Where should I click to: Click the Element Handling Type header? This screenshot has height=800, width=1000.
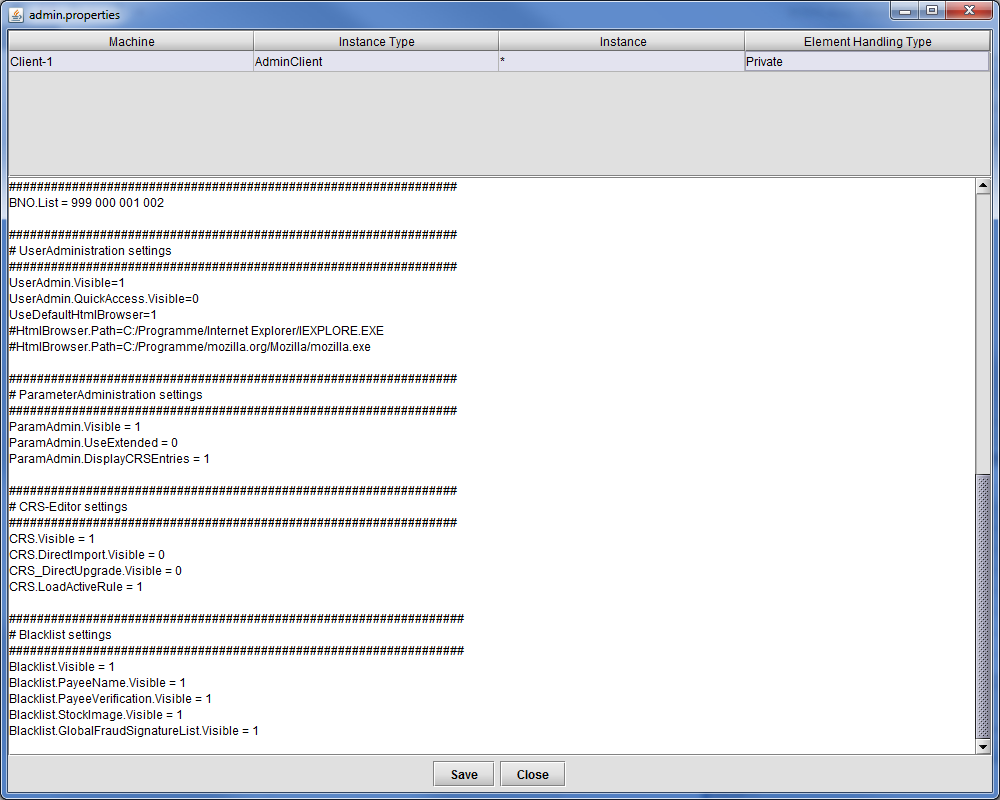point(867,42)
